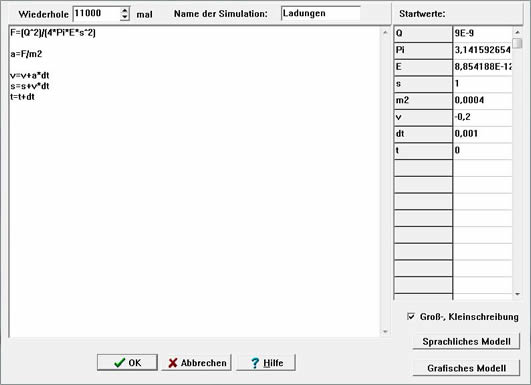Viewport: 531px width, 385px height.
Task: Increase the Wiederhole repeat count
Action: 125,10
